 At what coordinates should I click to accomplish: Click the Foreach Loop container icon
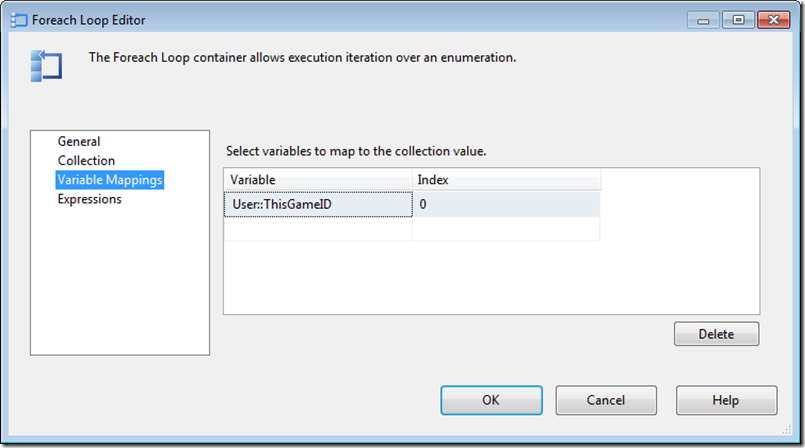point(47,65)
